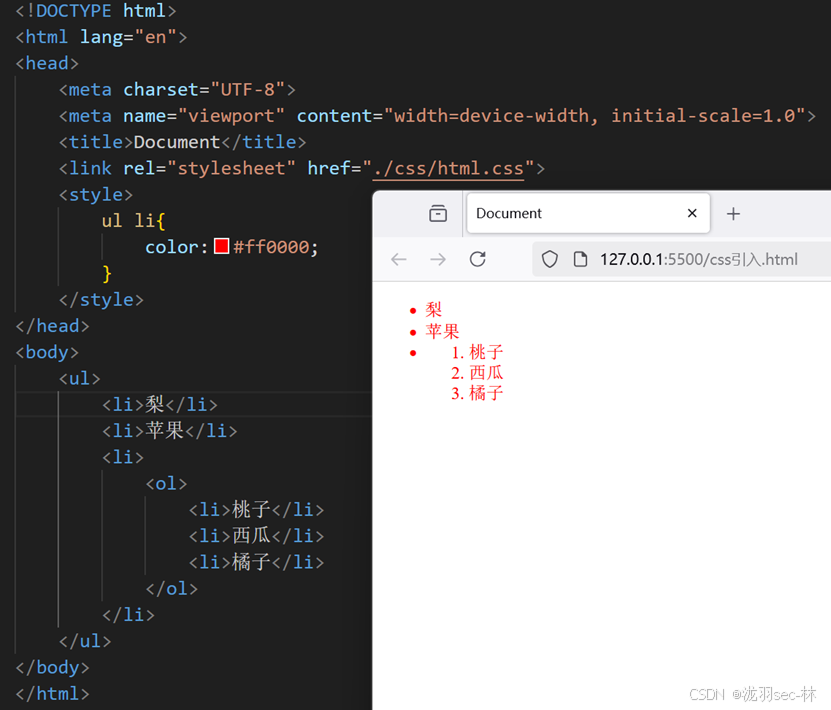Click the closing </body> tag

[x=52, y=667]
